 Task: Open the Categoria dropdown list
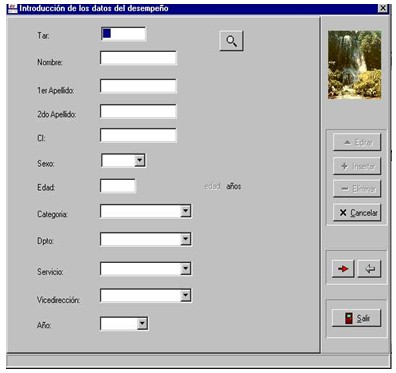(185, 211)
